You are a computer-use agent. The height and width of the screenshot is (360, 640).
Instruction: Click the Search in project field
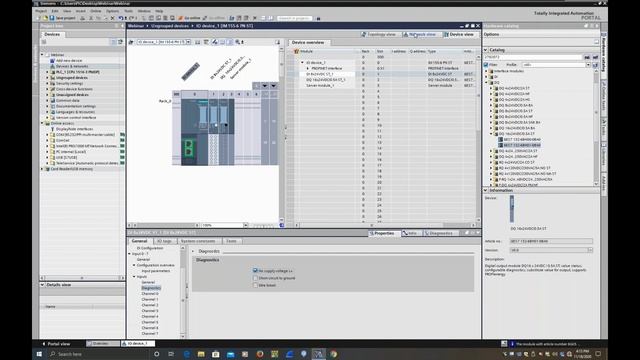[295, 18]
